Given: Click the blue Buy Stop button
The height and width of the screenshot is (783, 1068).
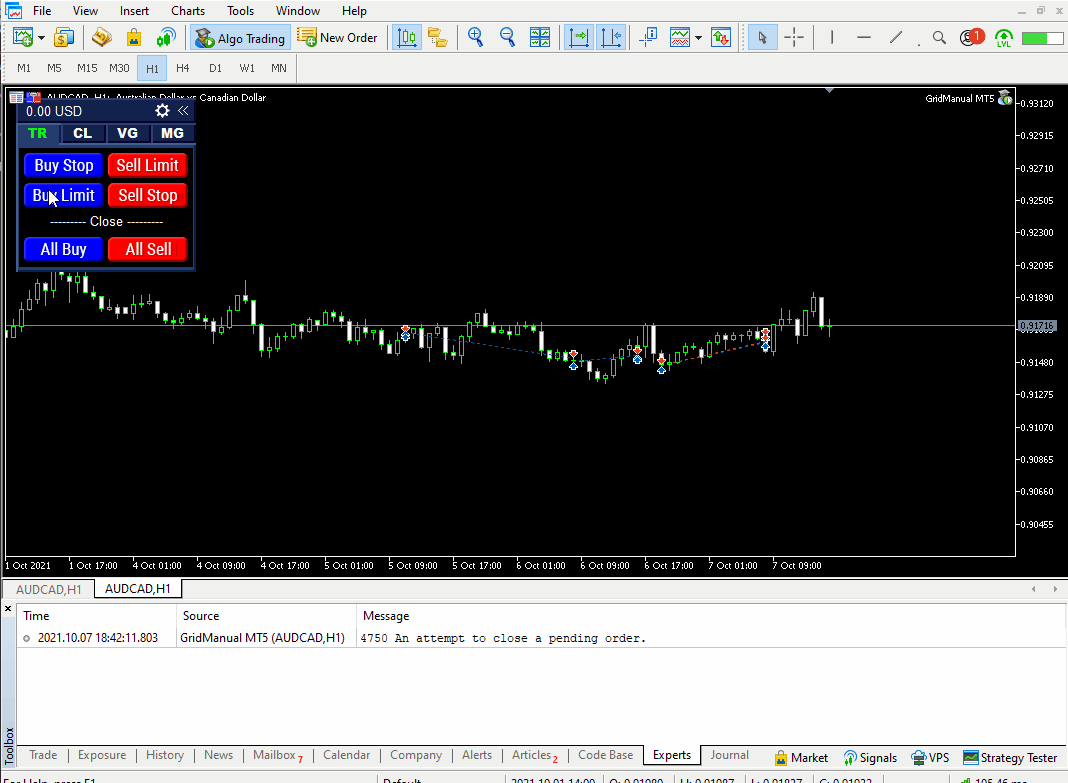Looking at the screenshot, I should click(63, 165).
